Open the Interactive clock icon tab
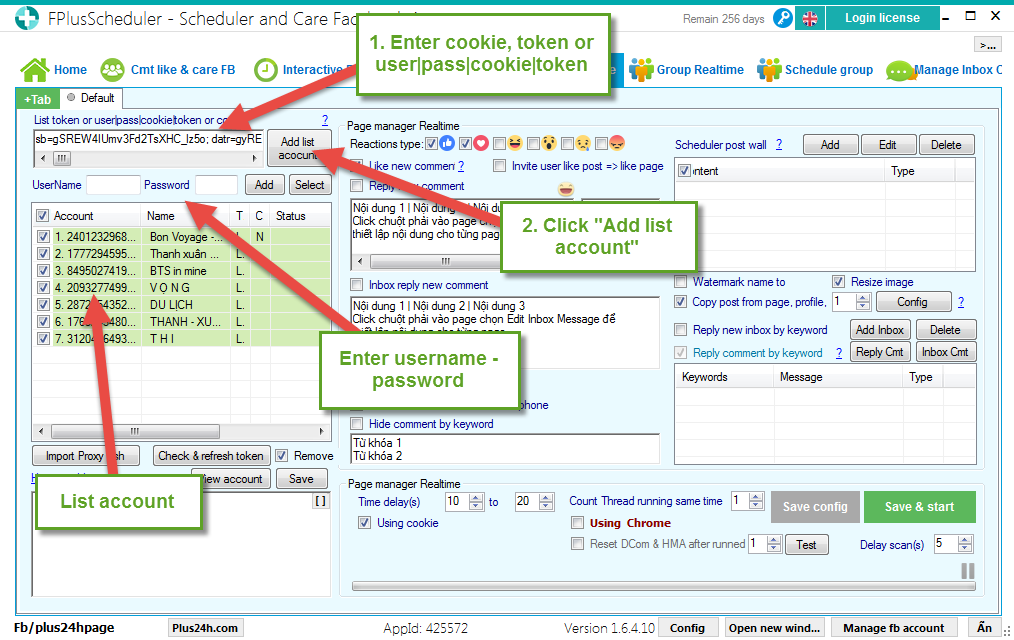This screenshot has height=640, width=1014. pos(265,70)
